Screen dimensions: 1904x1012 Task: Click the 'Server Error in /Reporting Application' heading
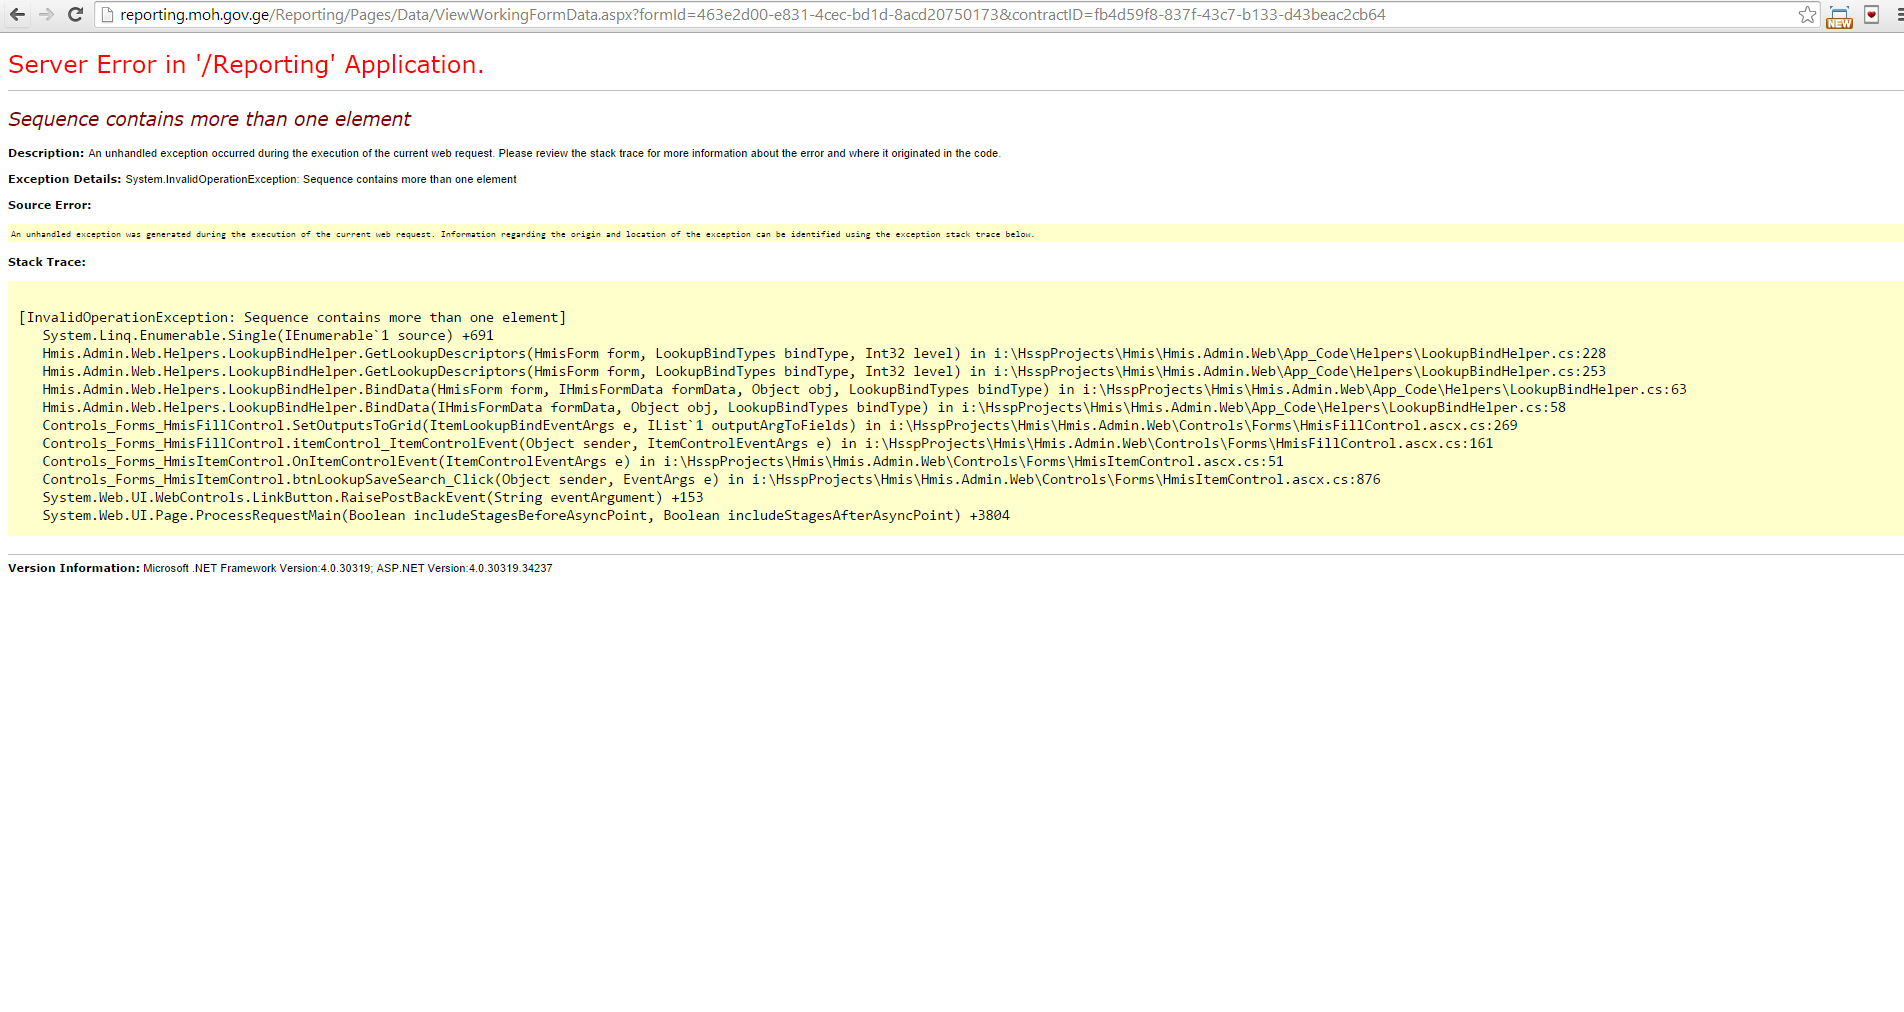[x=246, y=65]
